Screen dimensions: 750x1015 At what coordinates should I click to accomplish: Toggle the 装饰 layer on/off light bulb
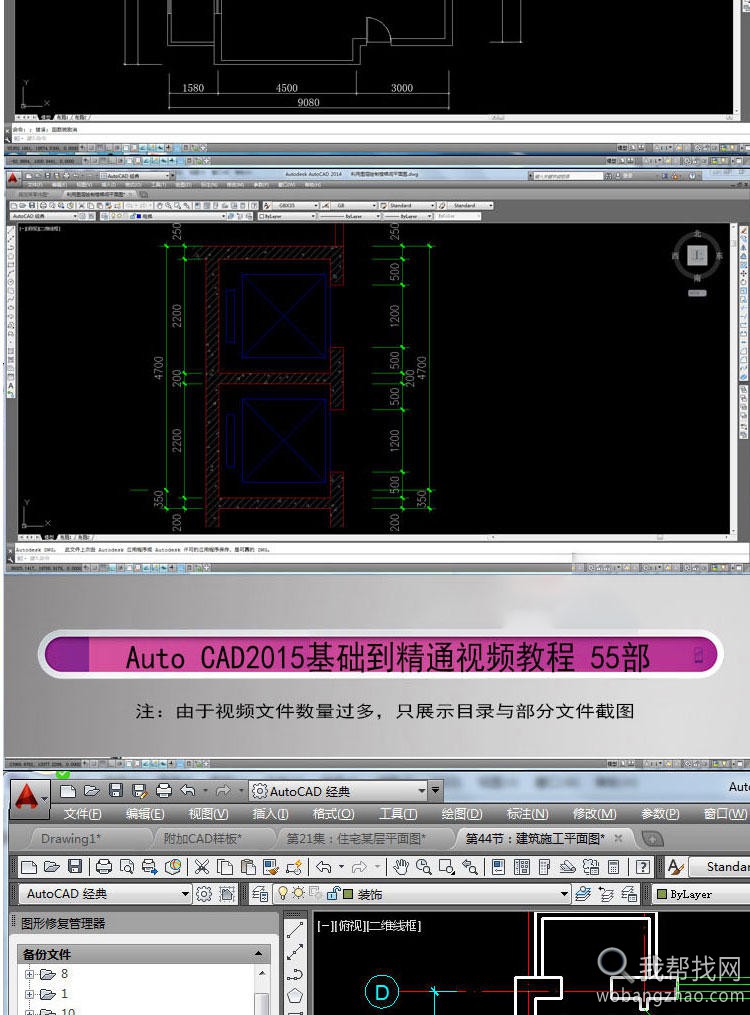283,893
